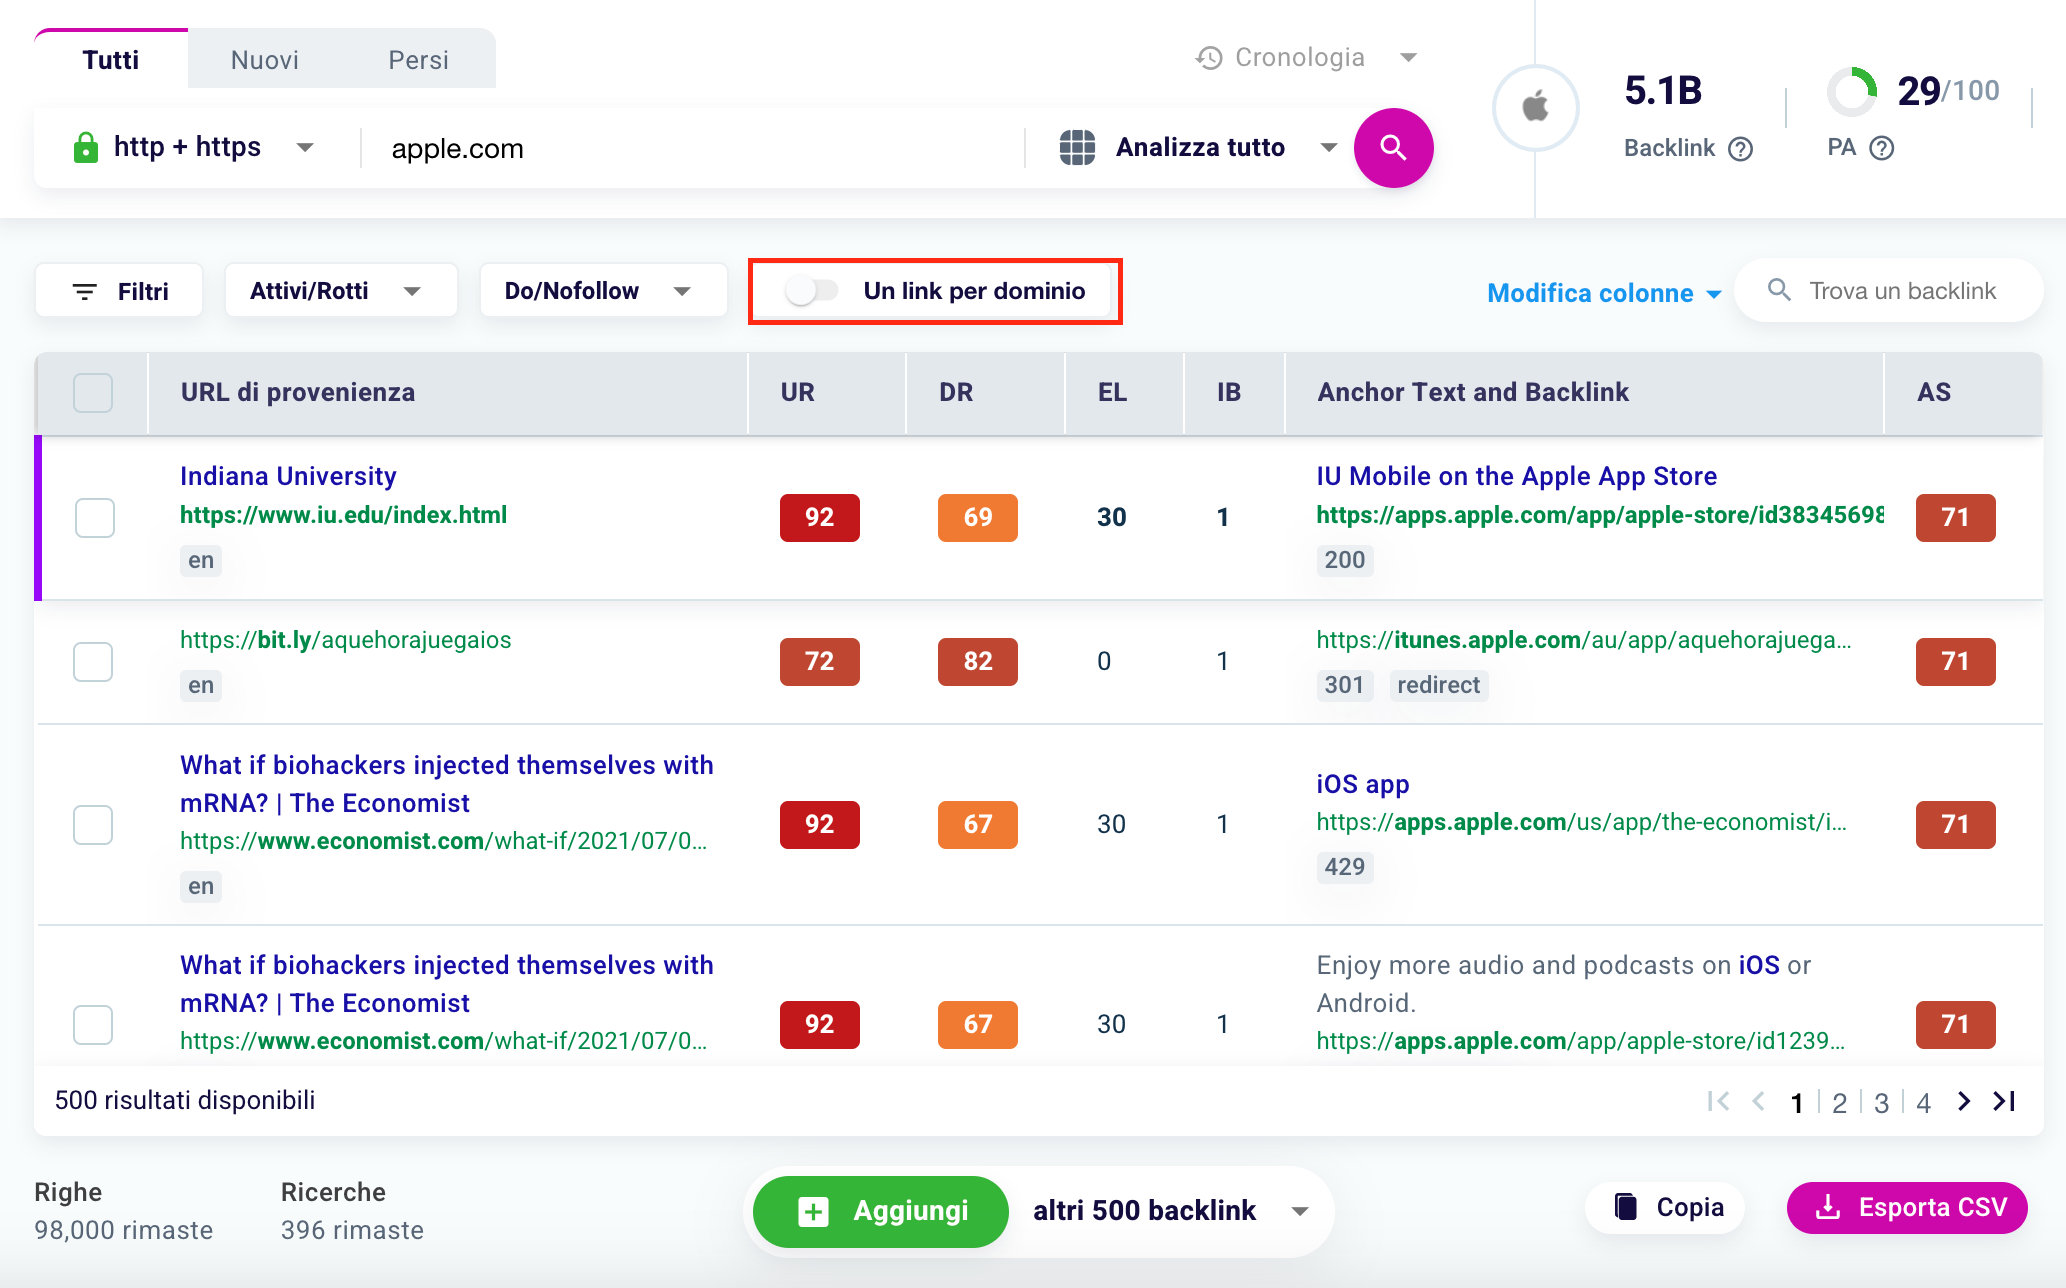The image size is (2066, 1288).
Task: Click the Apple logo favicon
Action: [1536, 107]
